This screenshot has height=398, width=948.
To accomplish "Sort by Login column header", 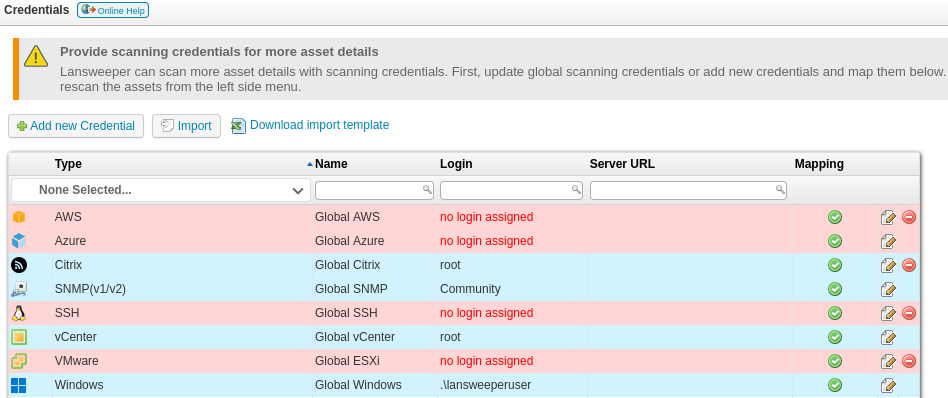I will pos(456,164).
